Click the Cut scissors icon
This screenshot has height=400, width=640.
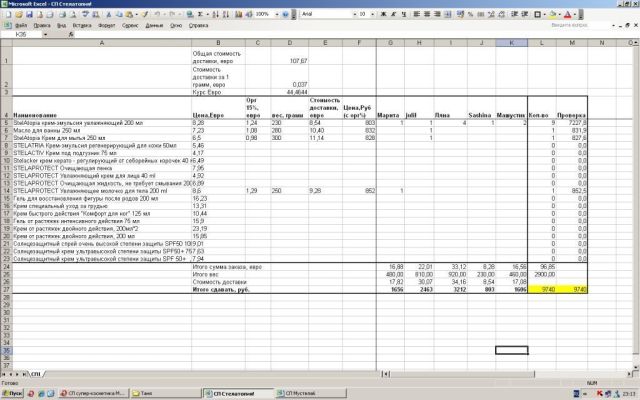(x=109, y=14)
